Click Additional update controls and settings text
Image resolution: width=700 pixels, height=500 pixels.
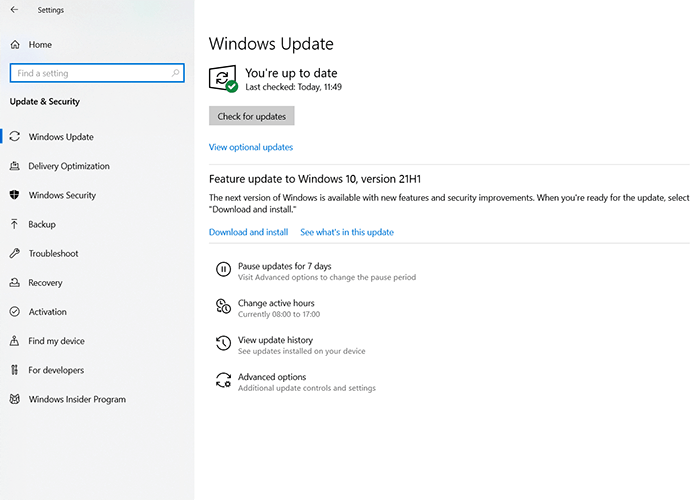[307, 388]
